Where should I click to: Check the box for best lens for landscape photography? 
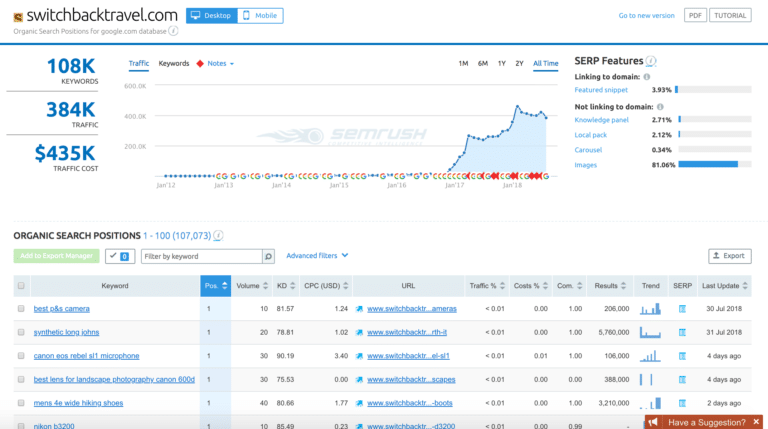click(x=21, y=379)
